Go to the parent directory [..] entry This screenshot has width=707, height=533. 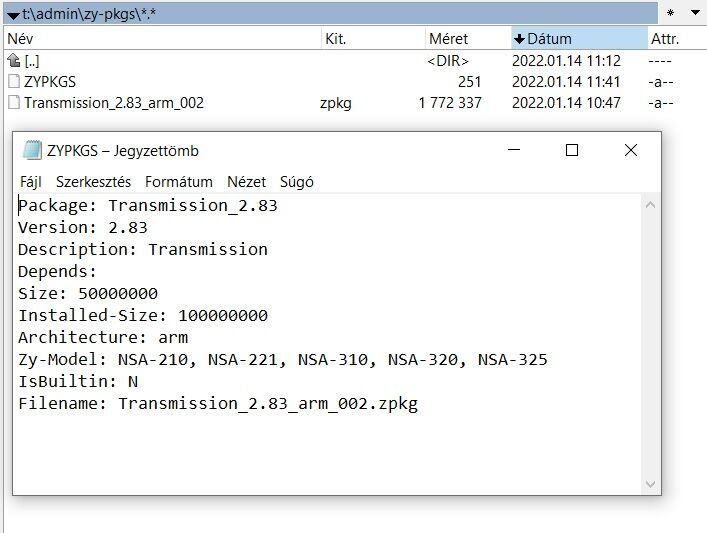pos(32,60)
